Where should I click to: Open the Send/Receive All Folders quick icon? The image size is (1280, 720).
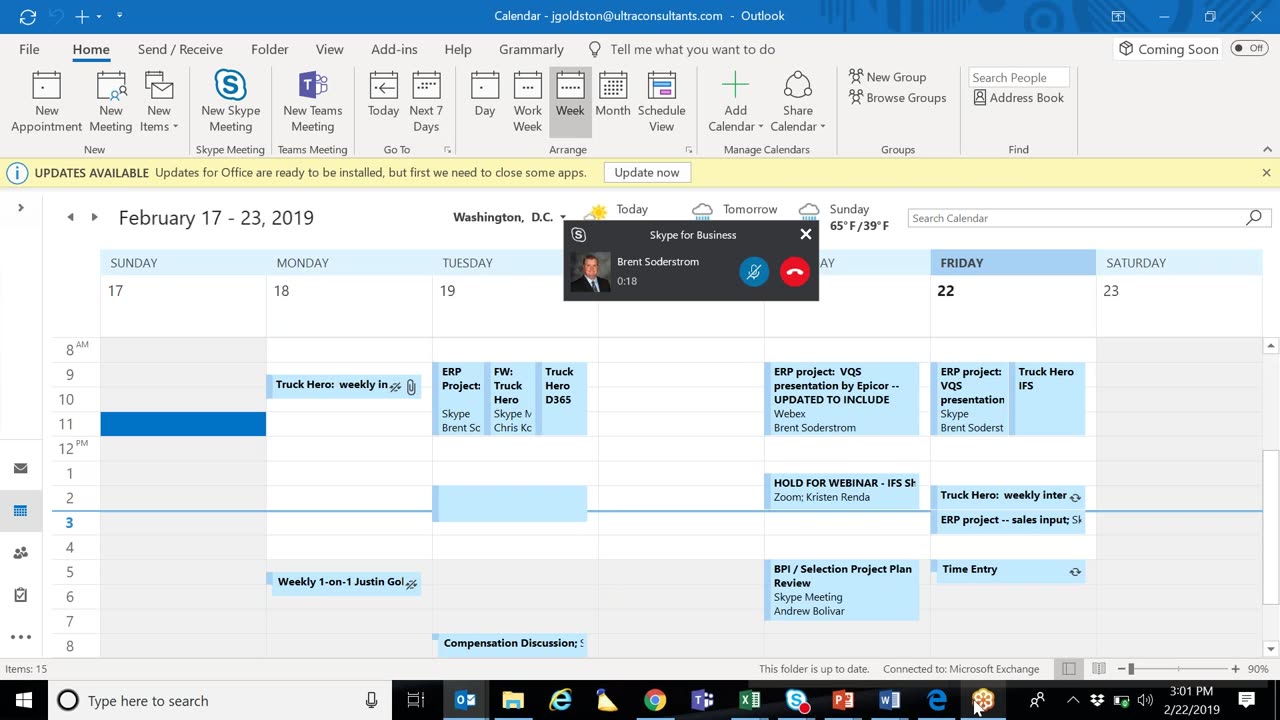point(28,16)
